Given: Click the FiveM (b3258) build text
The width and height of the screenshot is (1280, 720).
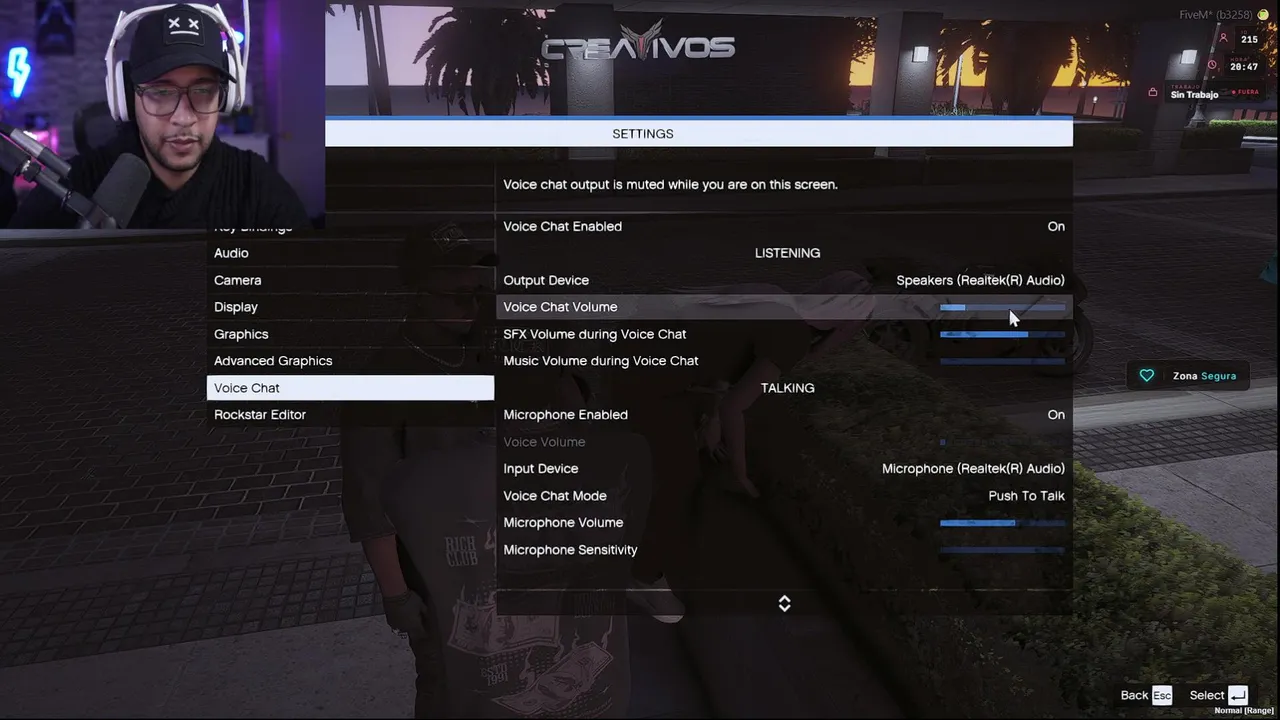Looking at the screenshot, I should pyautogui.click(x=1215, y=15).
